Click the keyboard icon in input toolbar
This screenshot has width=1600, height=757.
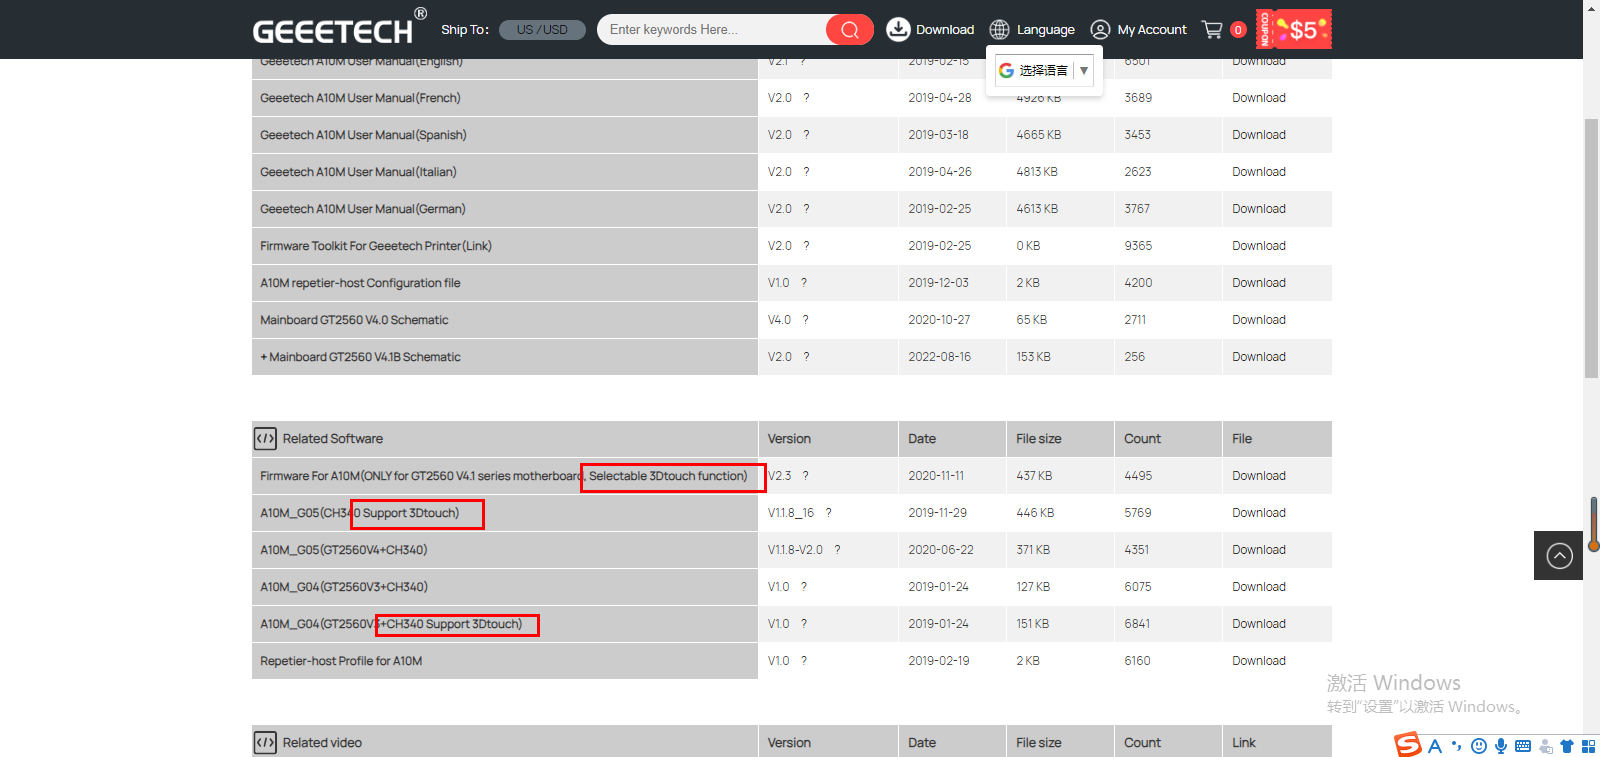pos(1523,746)
